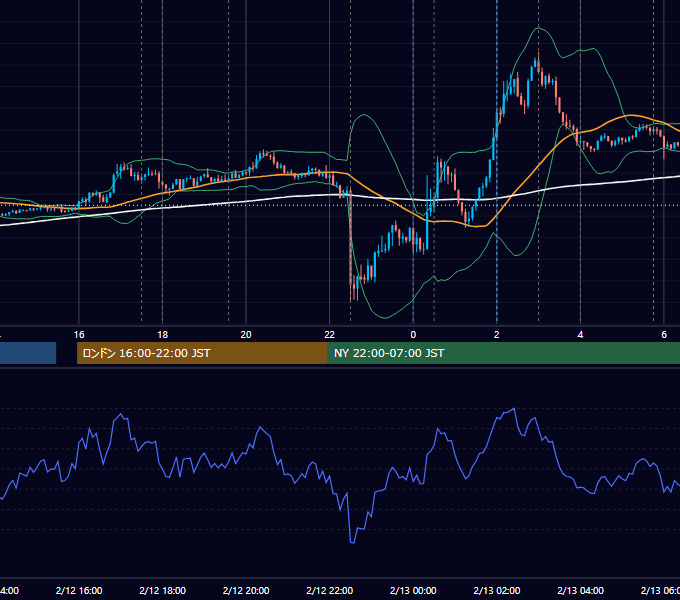The image size is (680, 600).
Task: Click the upper time axis label 4
Action: point(580,335)
